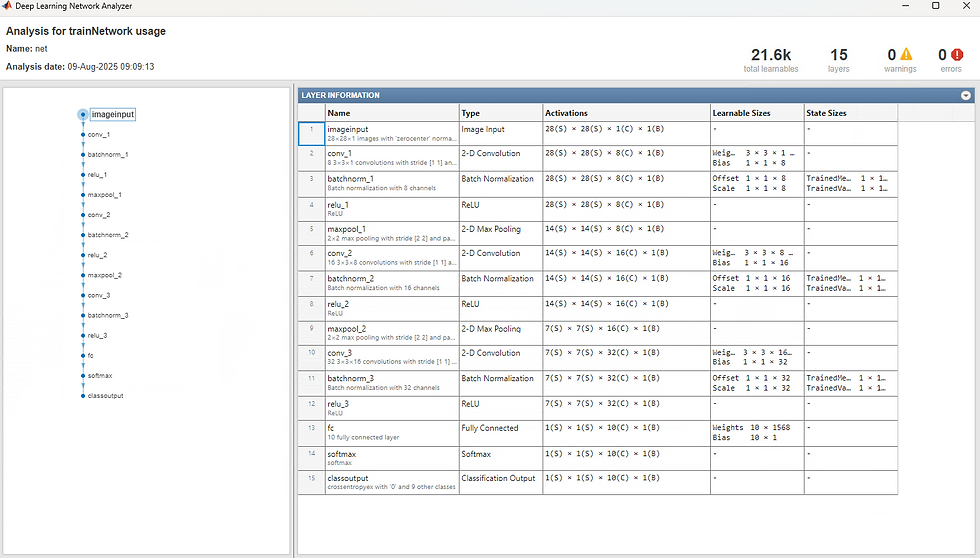Viewport: 980px width, 558px height.
Task: Click the errors red exclamation icon
Action: (x=957, y=54)
